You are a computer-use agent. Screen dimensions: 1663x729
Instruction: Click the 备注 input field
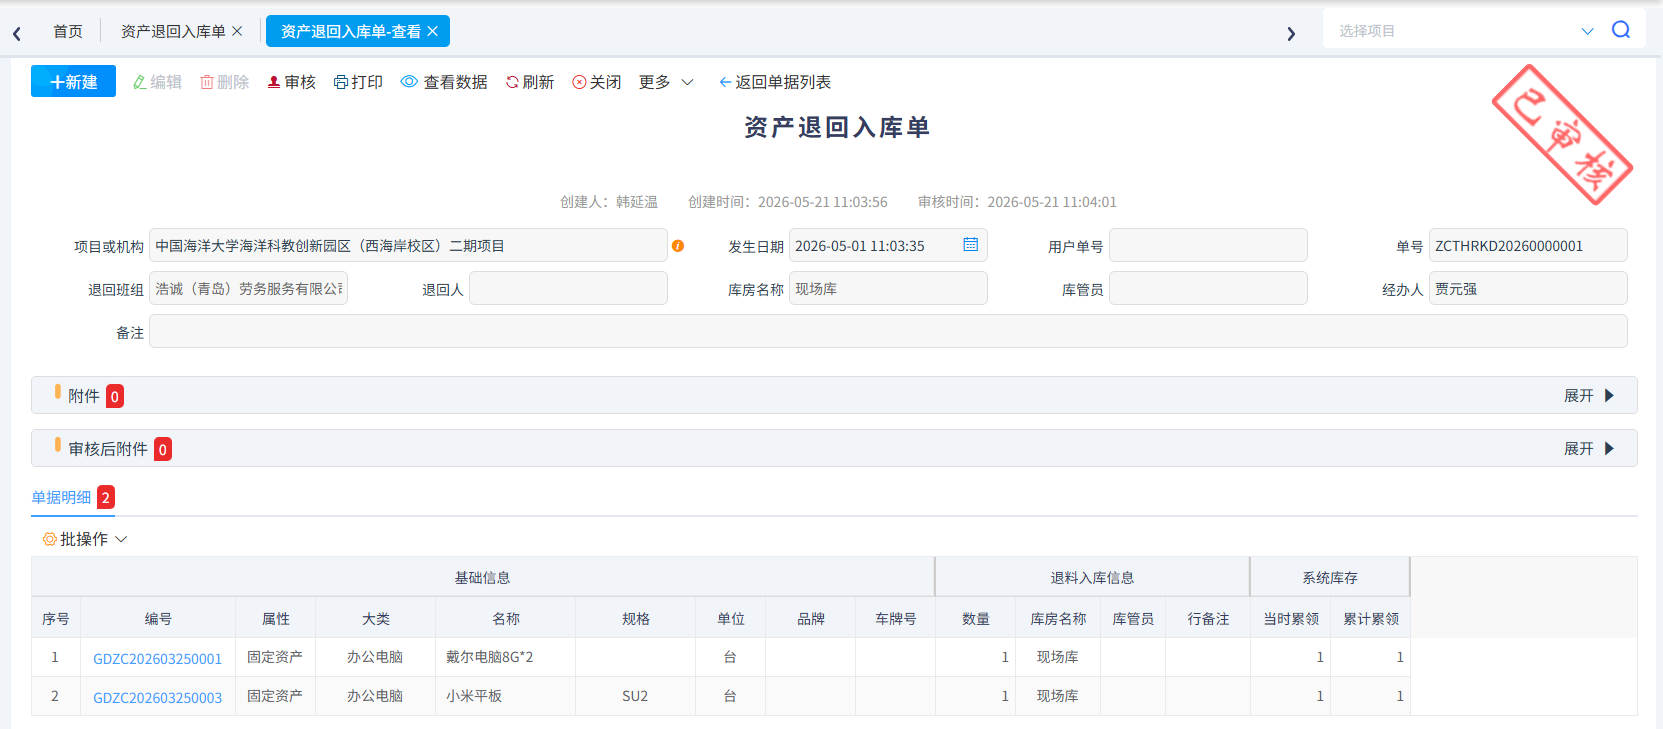point(888,331)
